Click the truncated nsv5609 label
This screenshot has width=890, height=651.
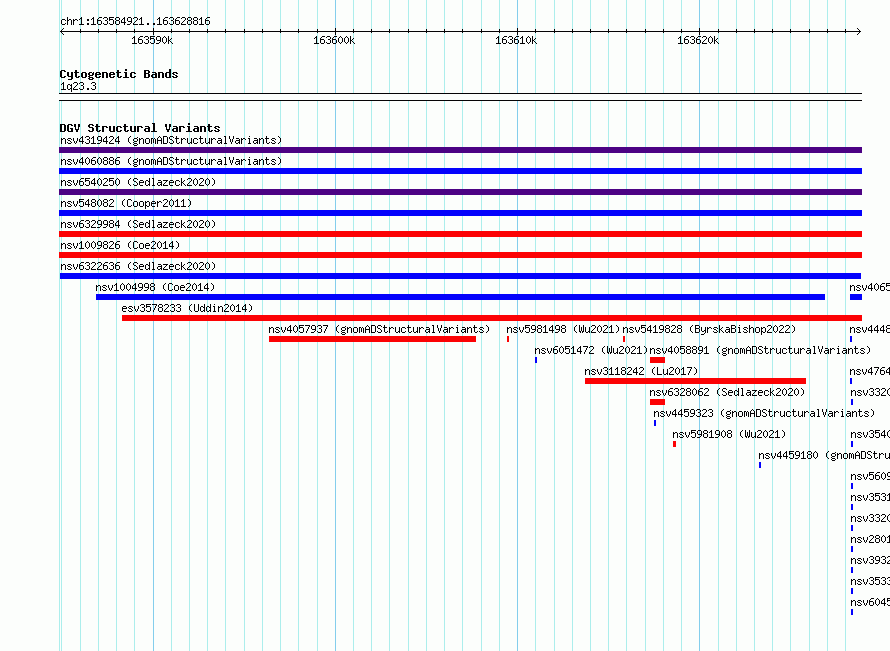pyautogui.click(x=870, y=476)
